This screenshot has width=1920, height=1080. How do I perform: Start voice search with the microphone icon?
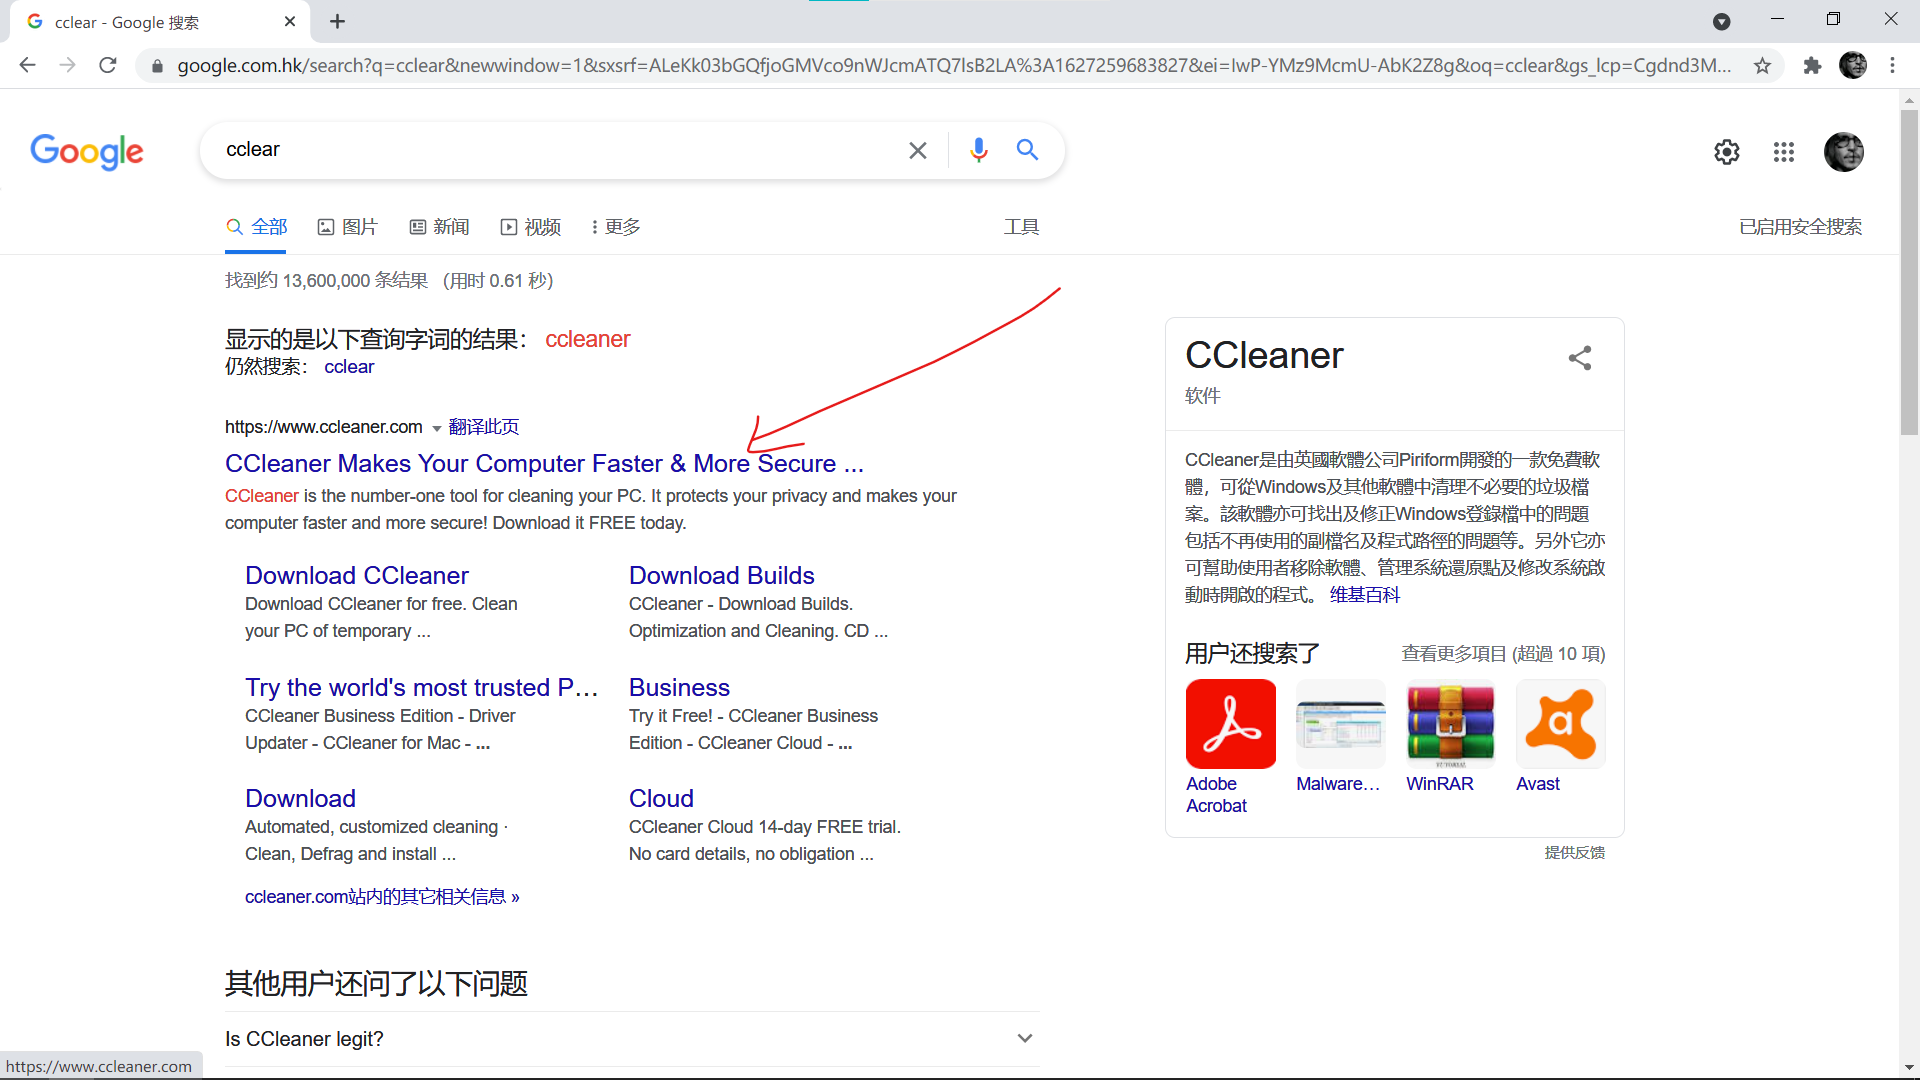pos(978,150)
